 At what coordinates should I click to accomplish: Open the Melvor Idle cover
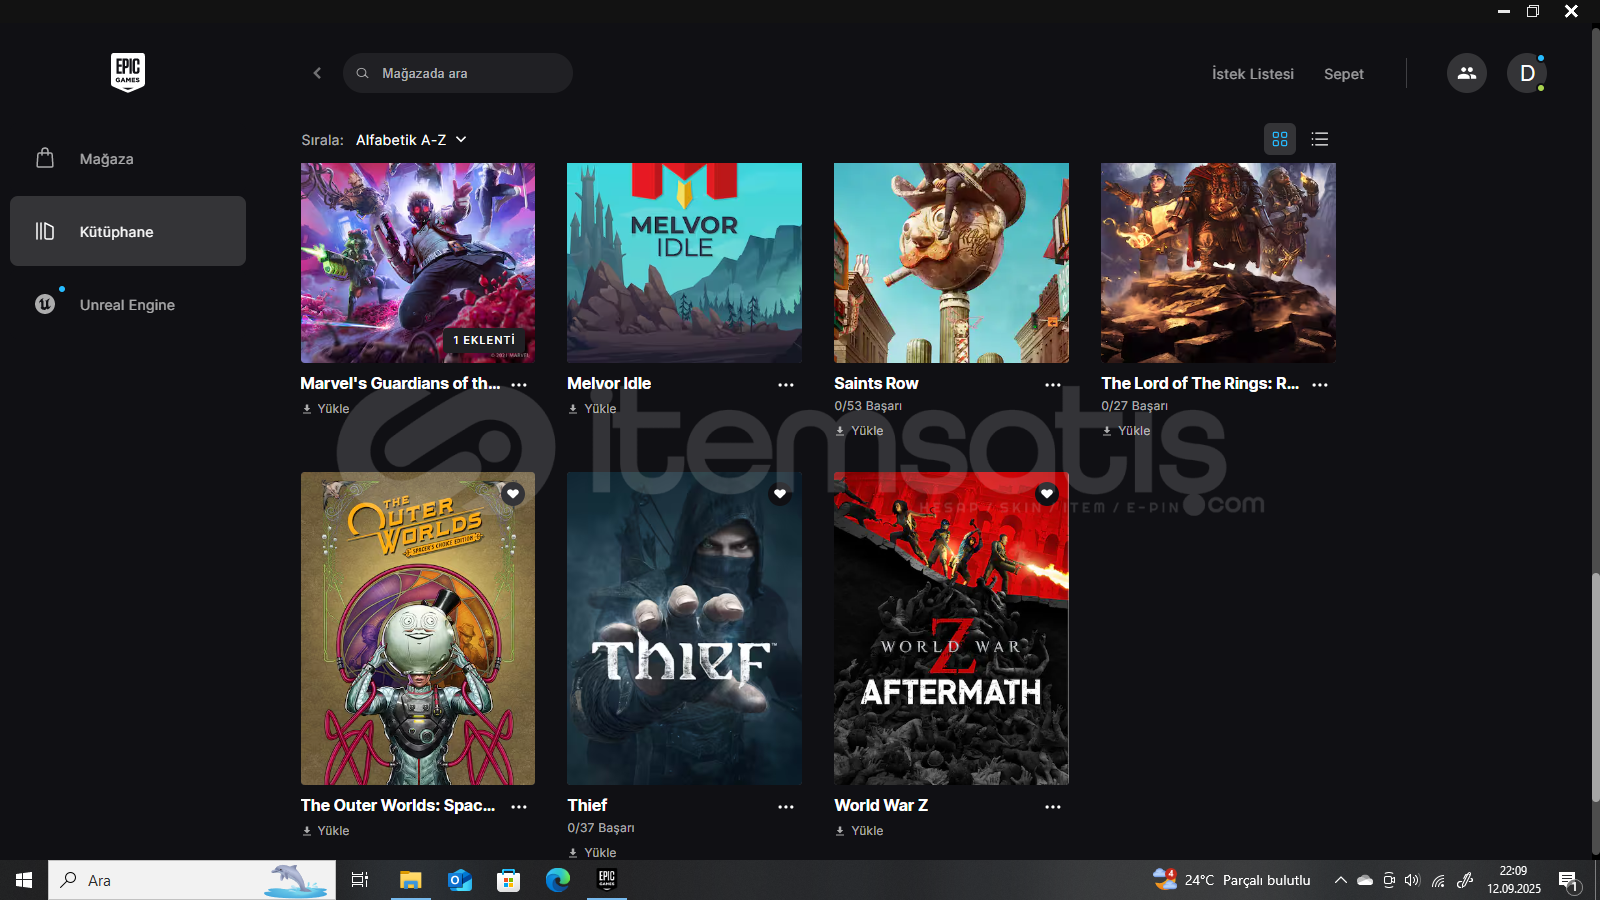pos(684,263)
